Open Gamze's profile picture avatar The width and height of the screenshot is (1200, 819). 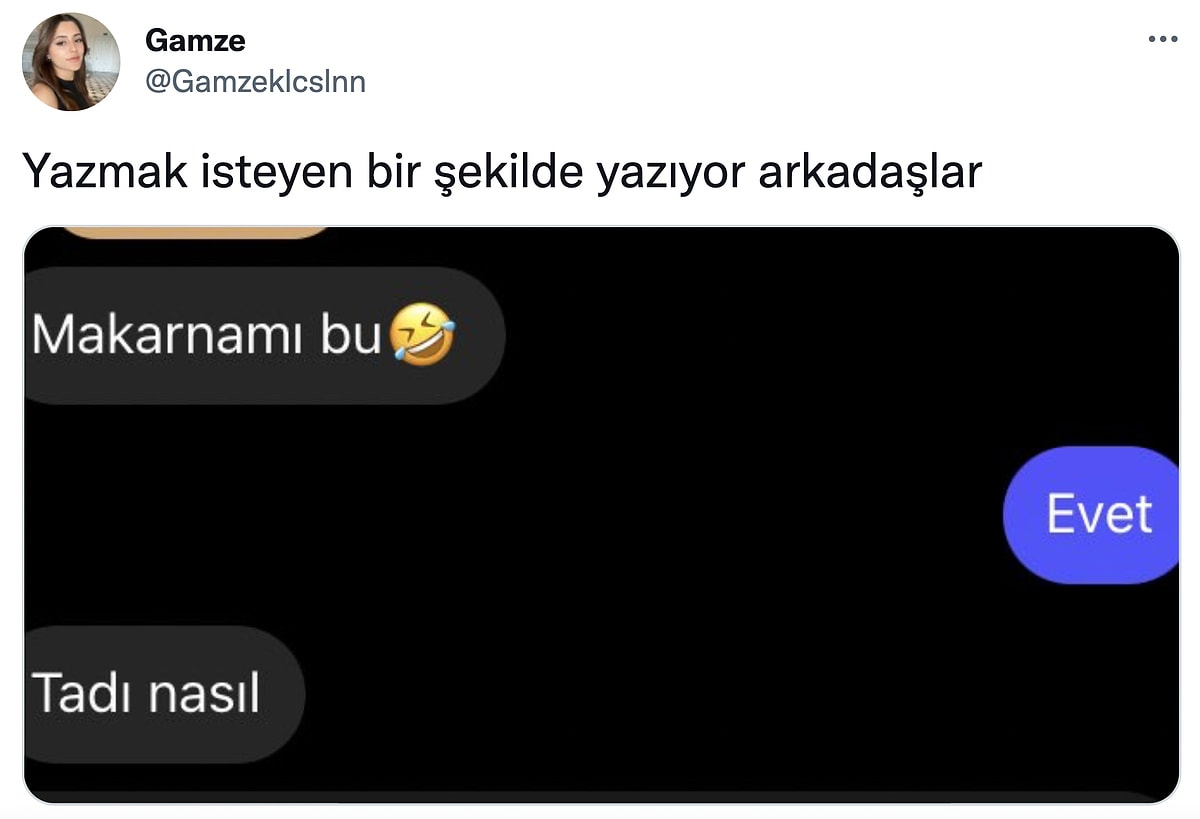point(72,62)
